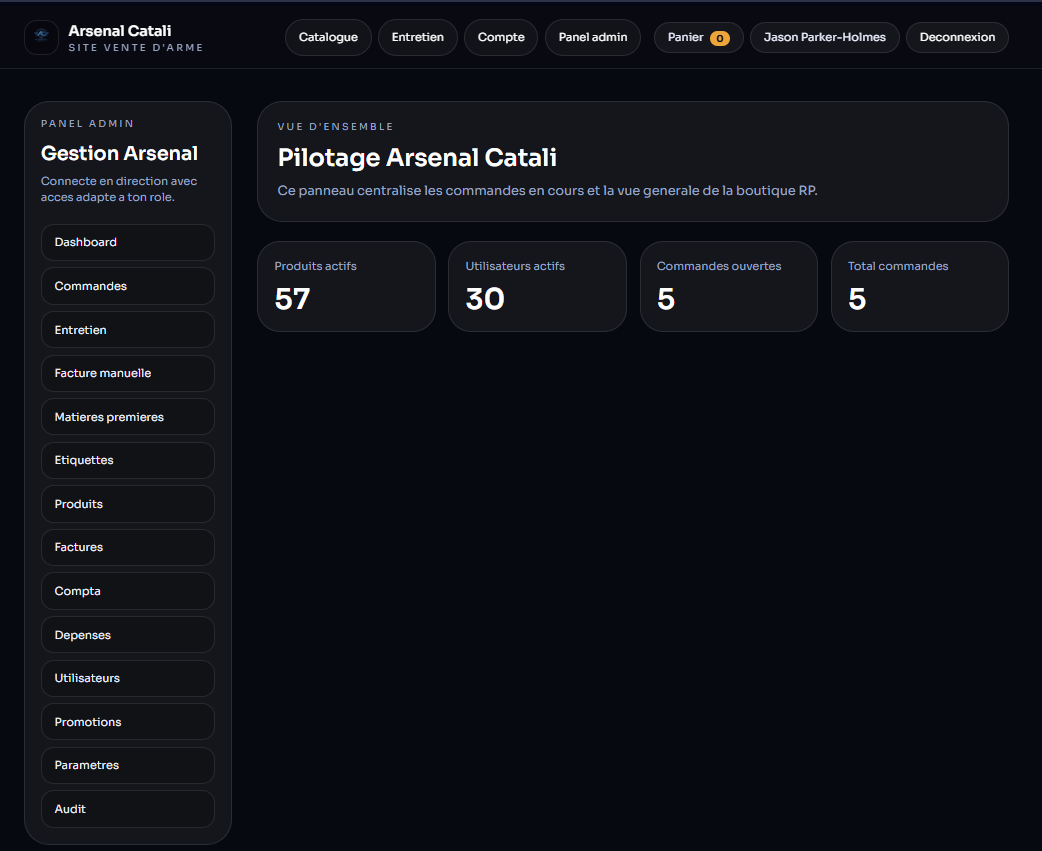
Task: Click the Arsenal Catali logo icon
Action: pyautogui.click(x=41, y=37)
